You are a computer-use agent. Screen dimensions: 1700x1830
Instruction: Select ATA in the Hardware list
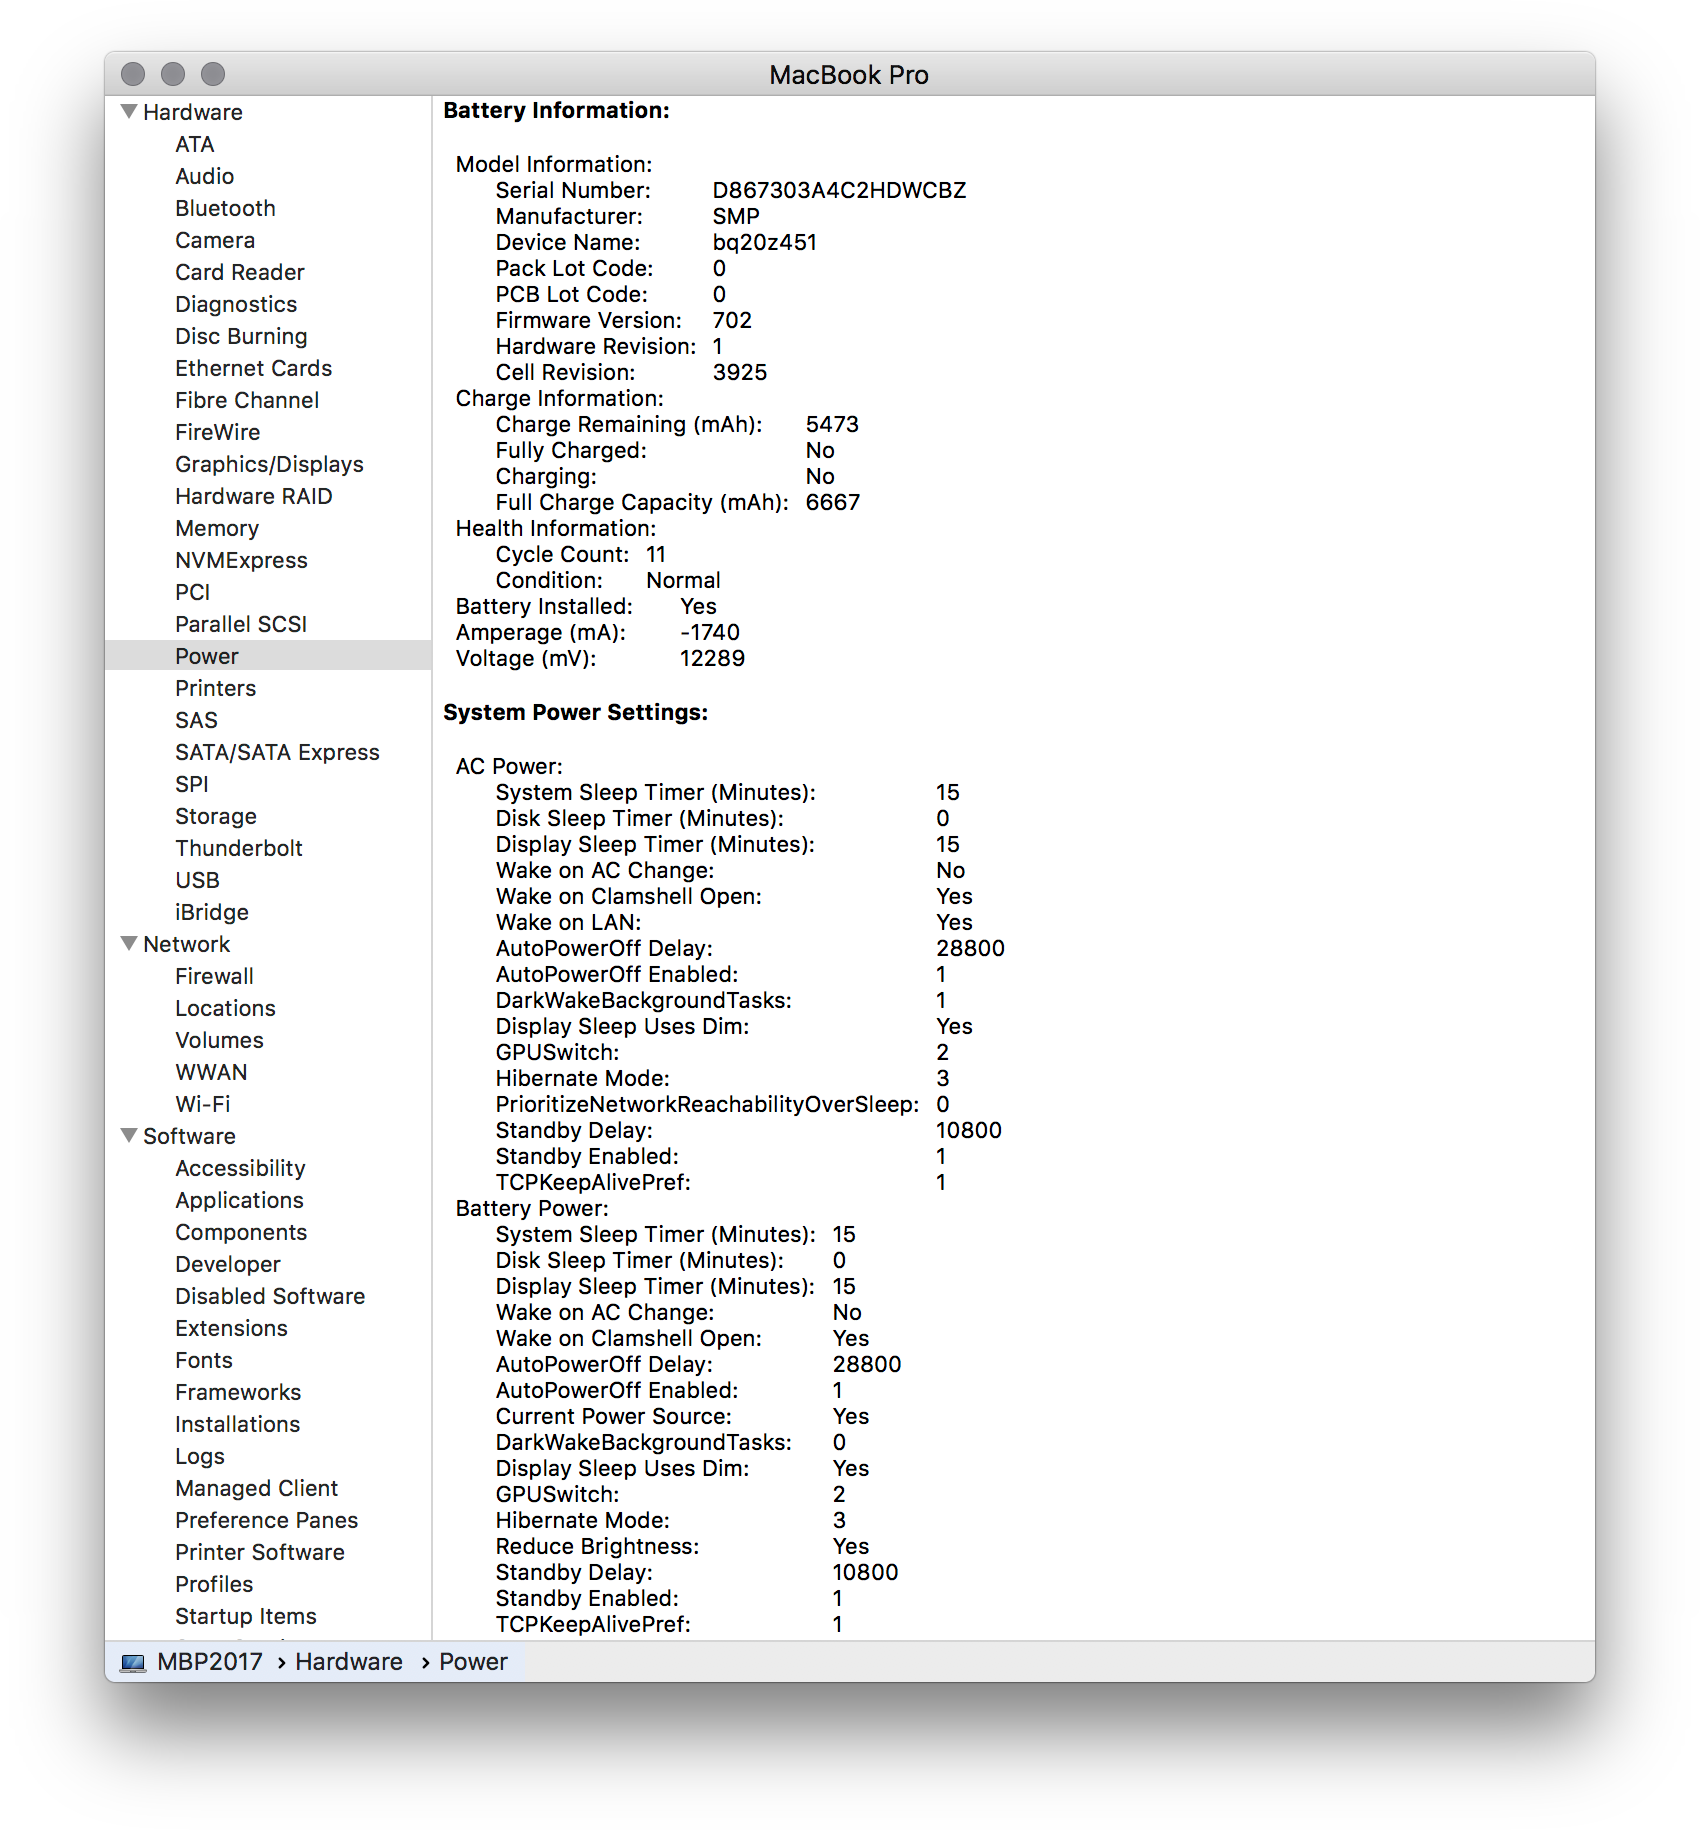(x=195, y=144)
